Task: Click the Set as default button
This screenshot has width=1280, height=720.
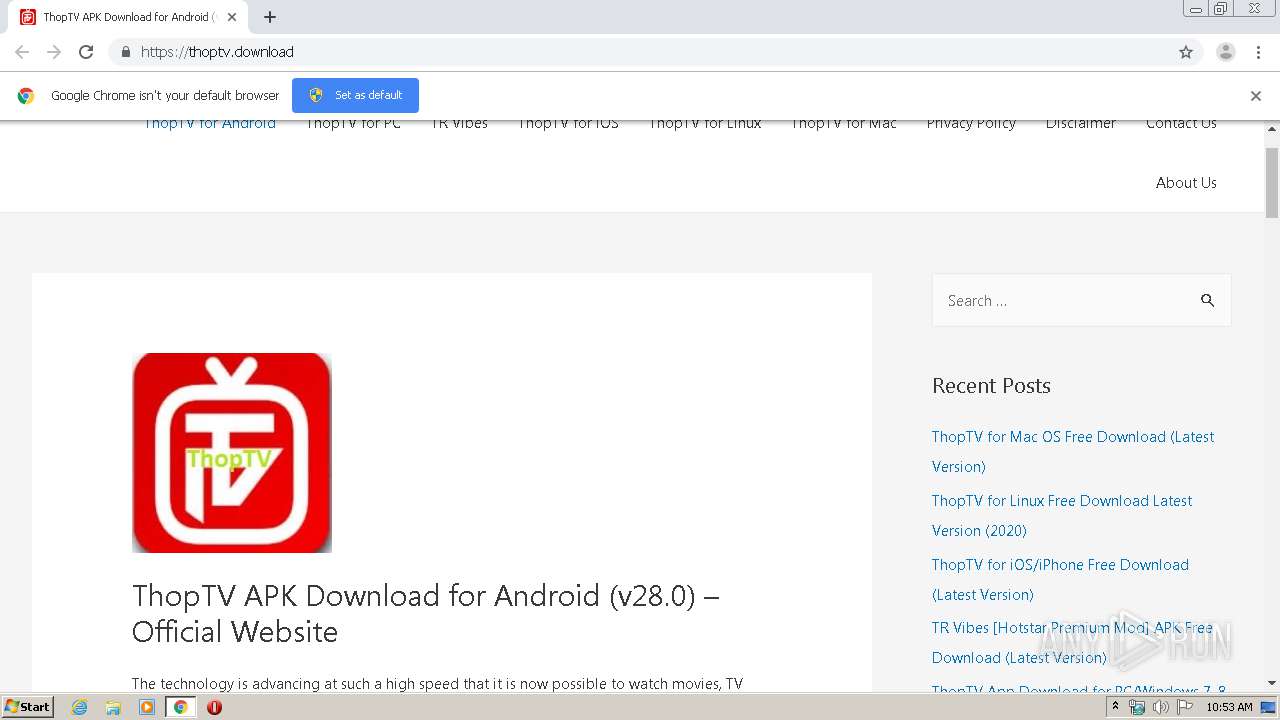Action: (355, 95)
